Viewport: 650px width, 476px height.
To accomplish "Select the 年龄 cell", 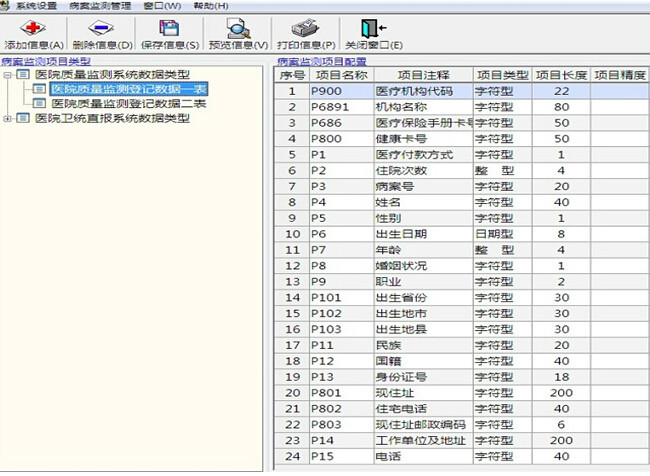I will [x=423, y=250].
